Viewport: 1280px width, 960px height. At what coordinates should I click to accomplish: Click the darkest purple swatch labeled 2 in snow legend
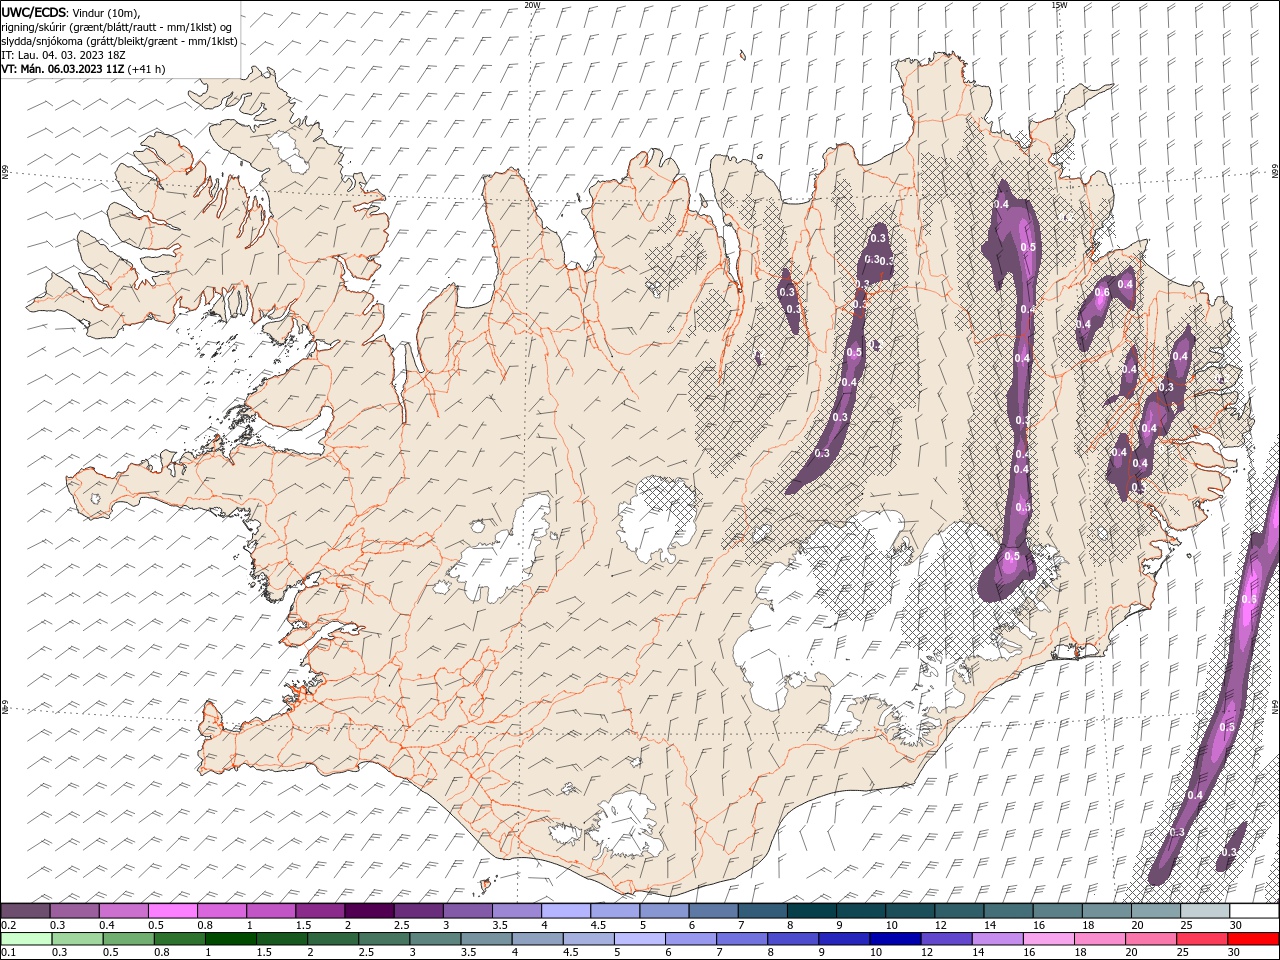pos(369,911)
